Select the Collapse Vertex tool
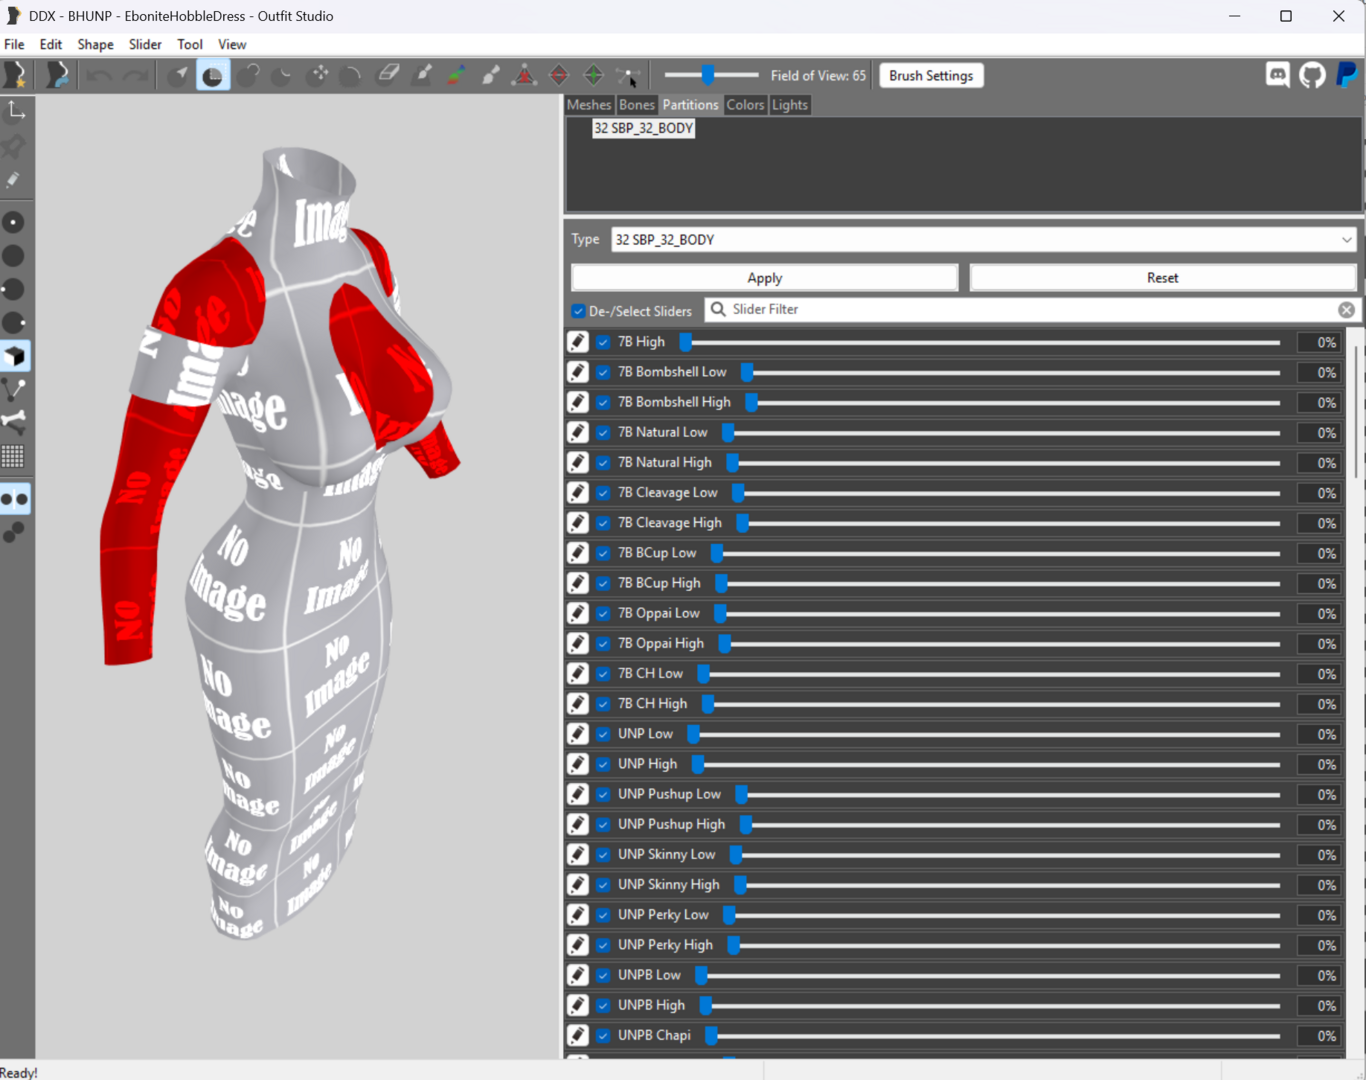 [x=524, y=75]
